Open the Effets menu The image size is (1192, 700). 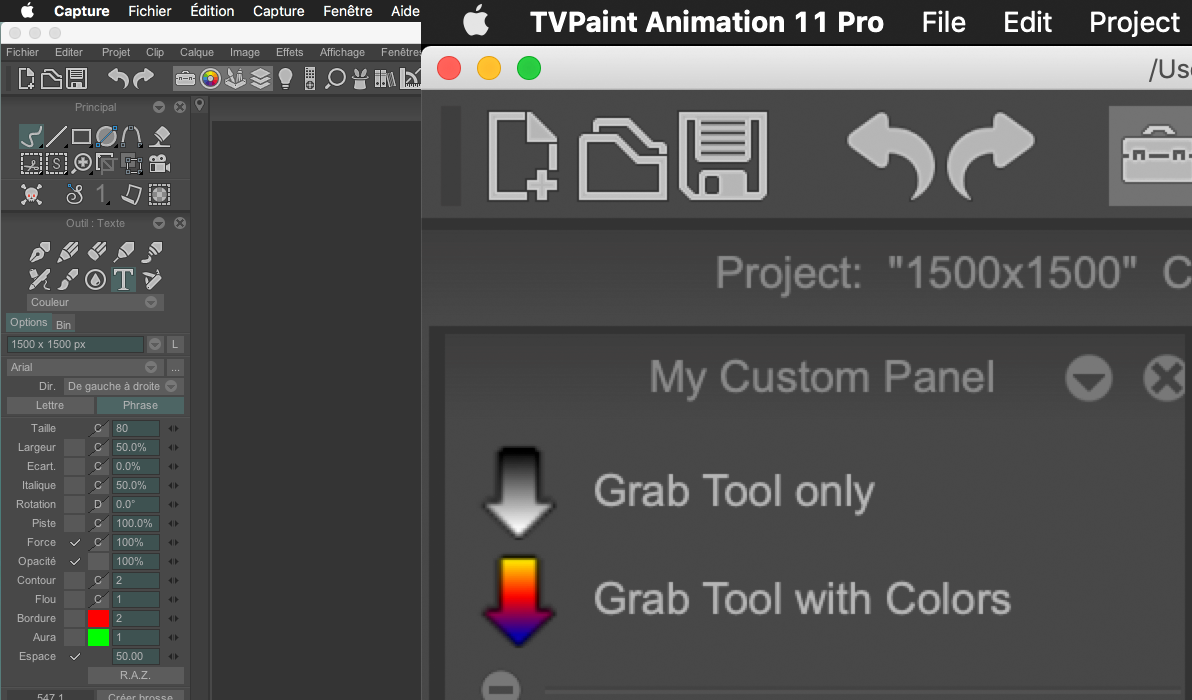pos(289,52)
